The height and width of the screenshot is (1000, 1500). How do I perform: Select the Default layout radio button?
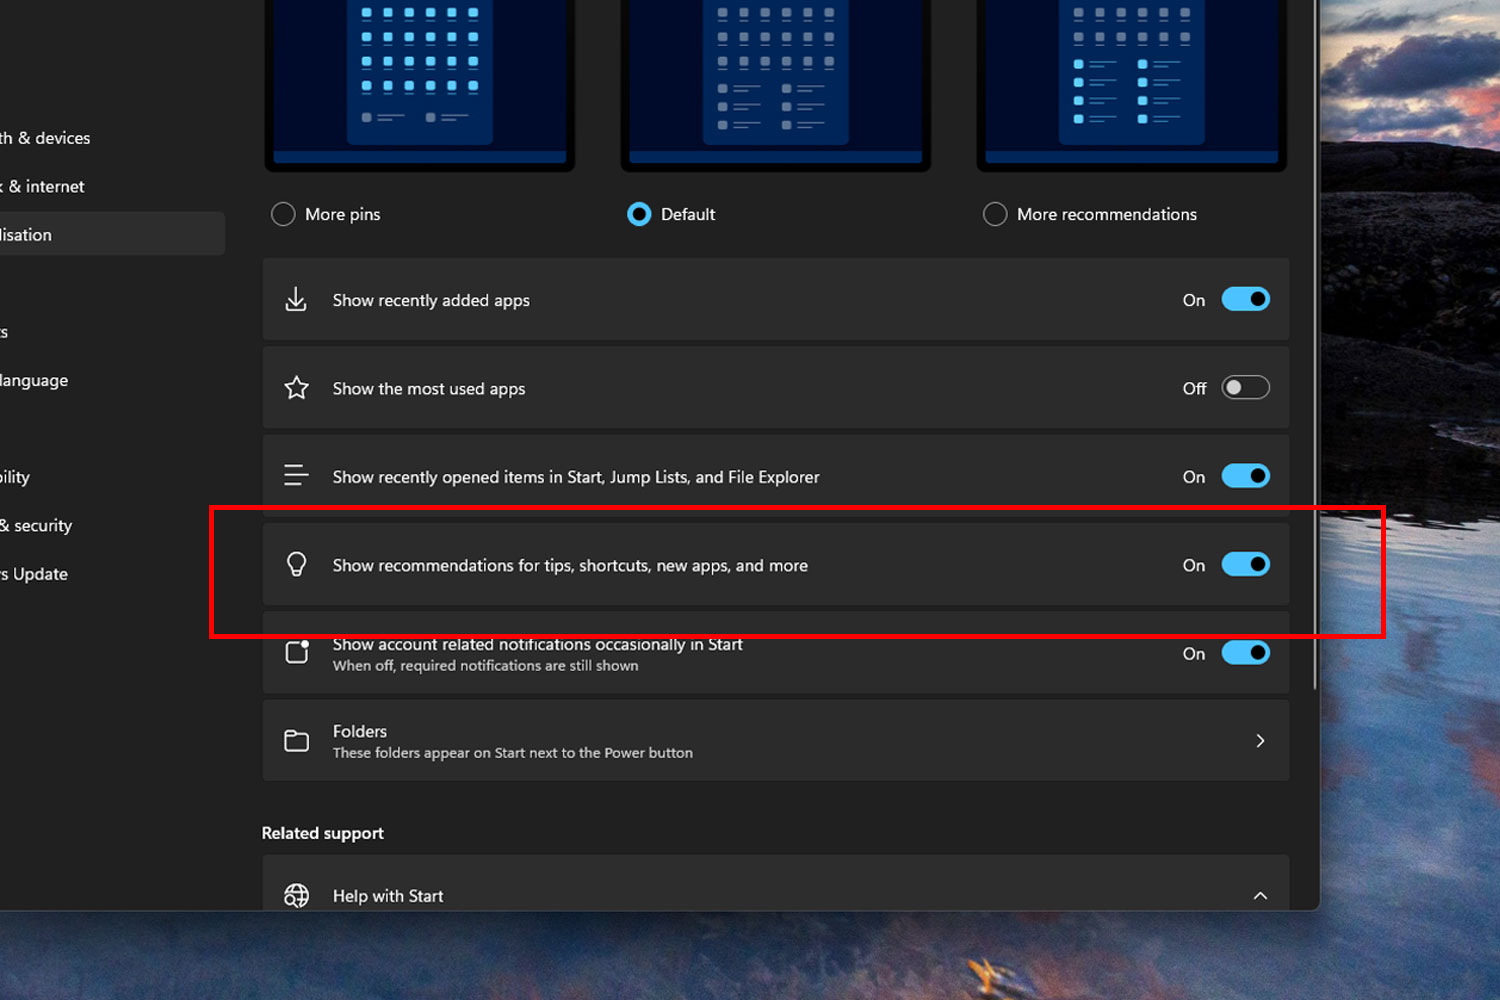click(639, 214)
